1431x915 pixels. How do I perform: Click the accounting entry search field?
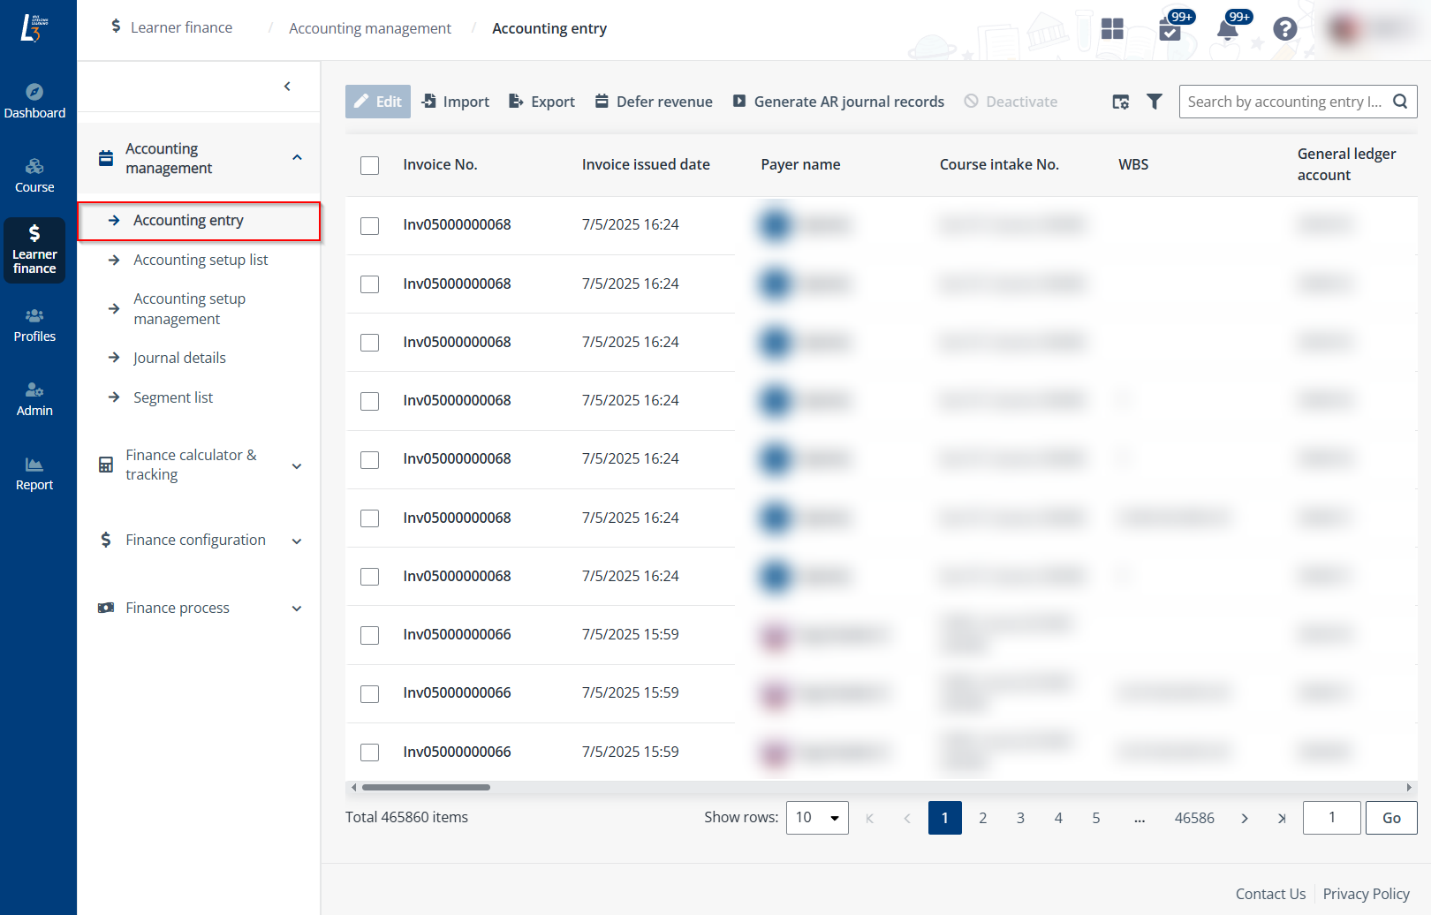coord(1284,101)
